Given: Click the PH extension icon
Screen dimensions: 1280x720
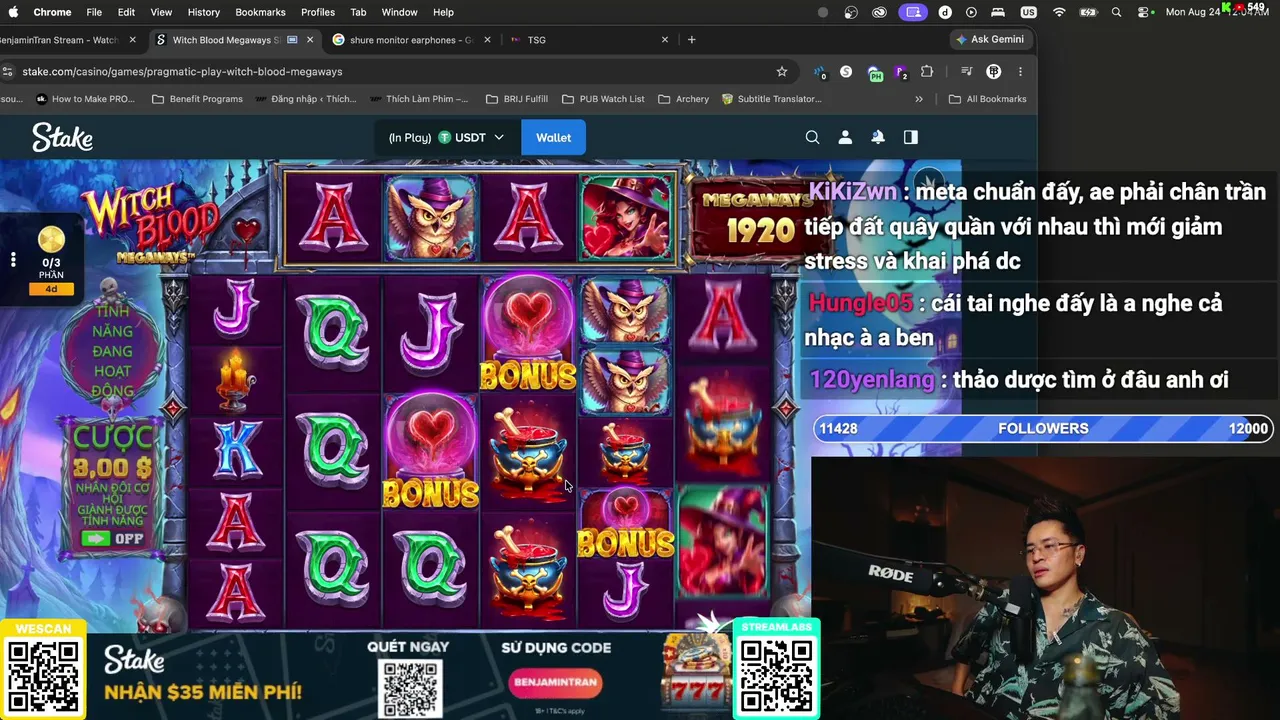Looking at the screenshot, I should pos(875,73).
